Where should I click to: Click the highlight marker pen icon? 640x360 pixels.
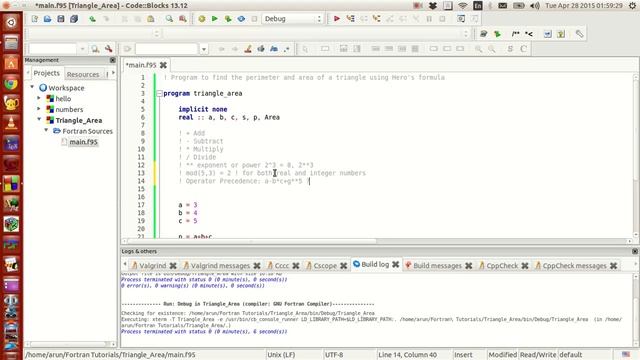[248, 49]
